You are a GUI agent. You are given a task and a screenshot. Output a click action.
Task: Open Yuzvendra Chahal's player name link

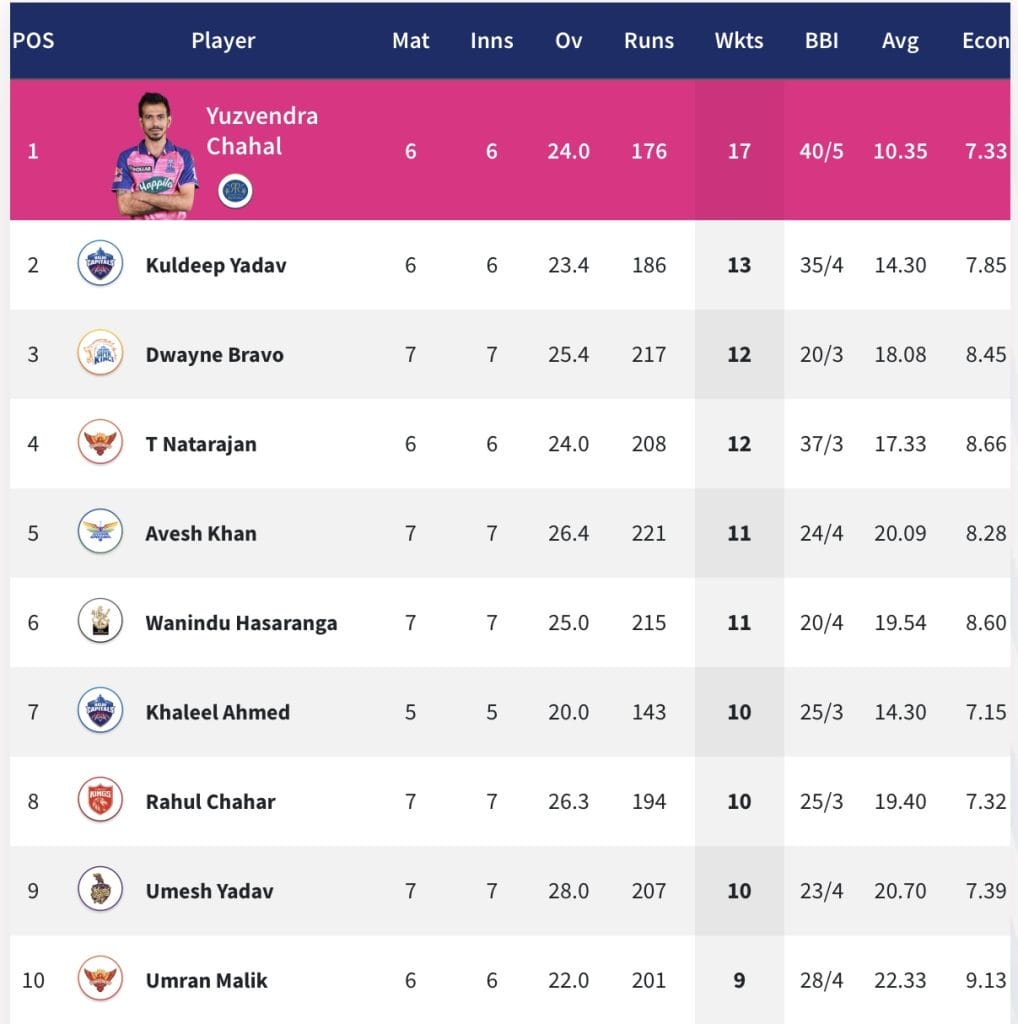[x=262, y=131]
